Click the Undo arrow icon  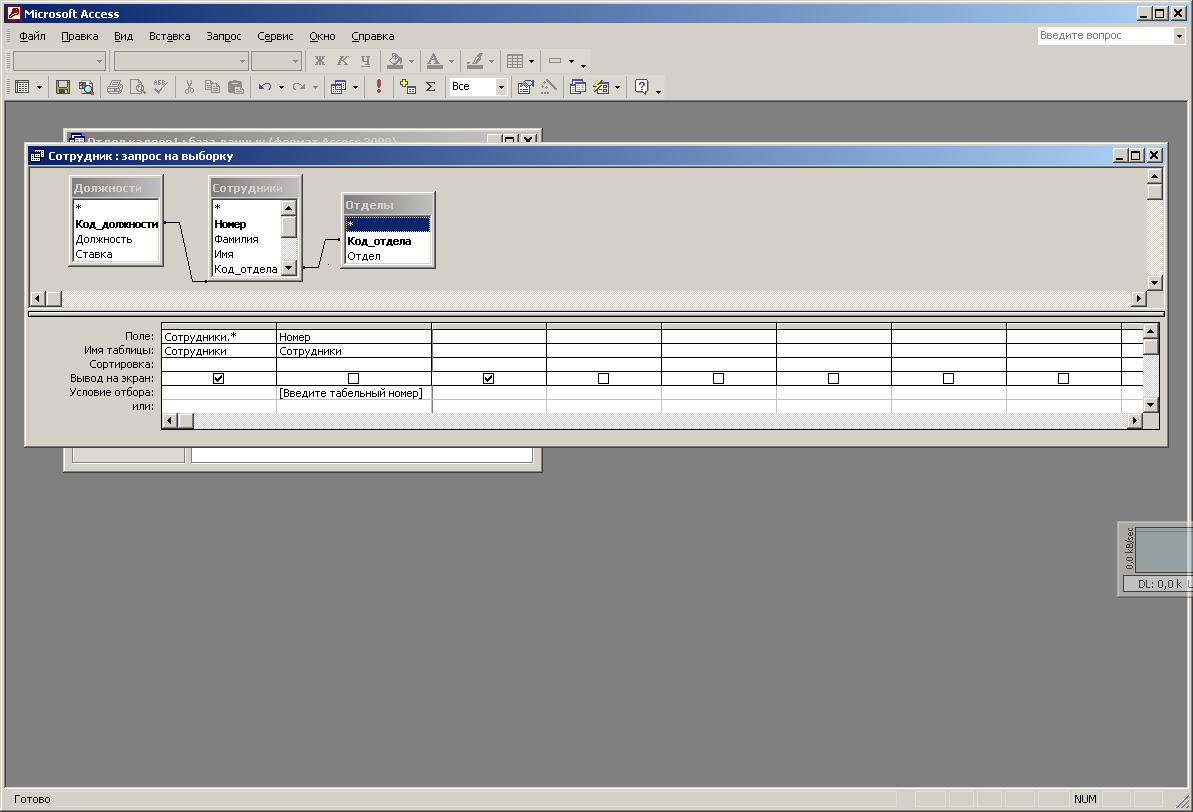265,87
